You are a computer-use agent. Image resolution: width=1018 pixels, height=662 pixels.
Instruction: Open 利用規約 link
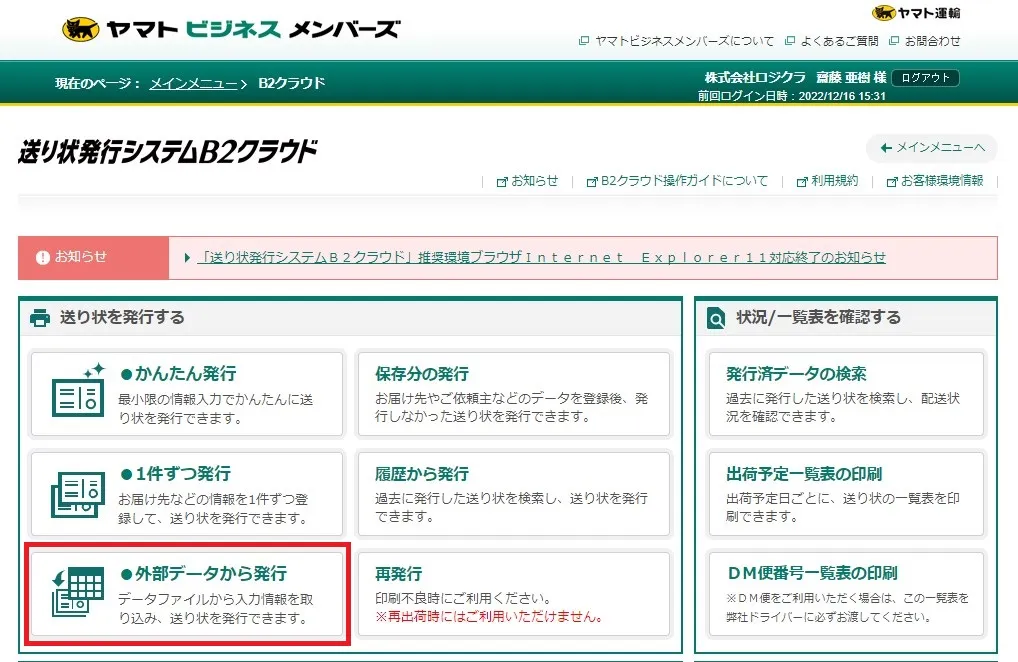(827, 181)
